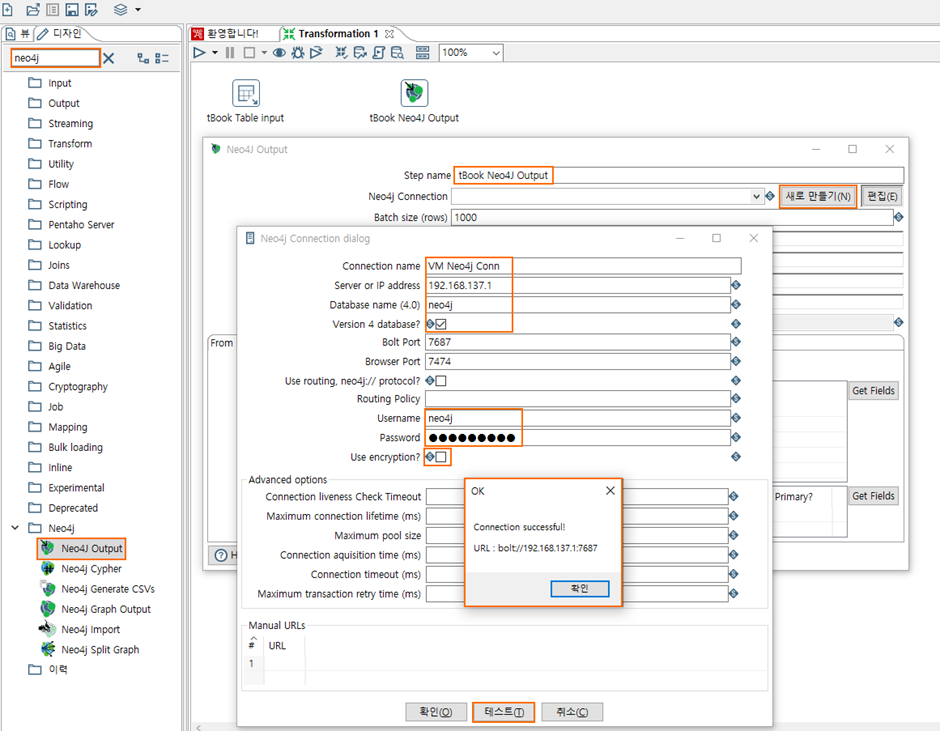Open the stop options dropdown arrow

click(264, 53)
